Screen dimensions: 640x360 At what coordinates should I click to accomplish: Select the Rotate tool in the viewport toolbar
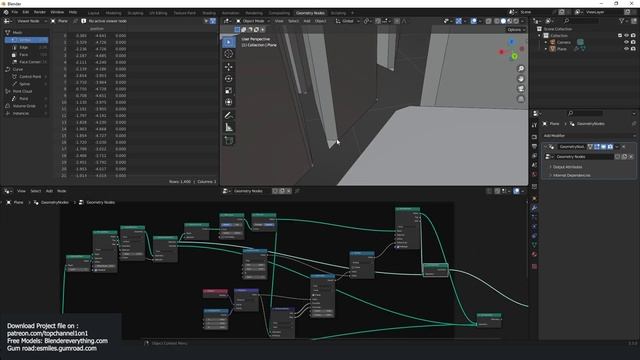coord(229,78)
